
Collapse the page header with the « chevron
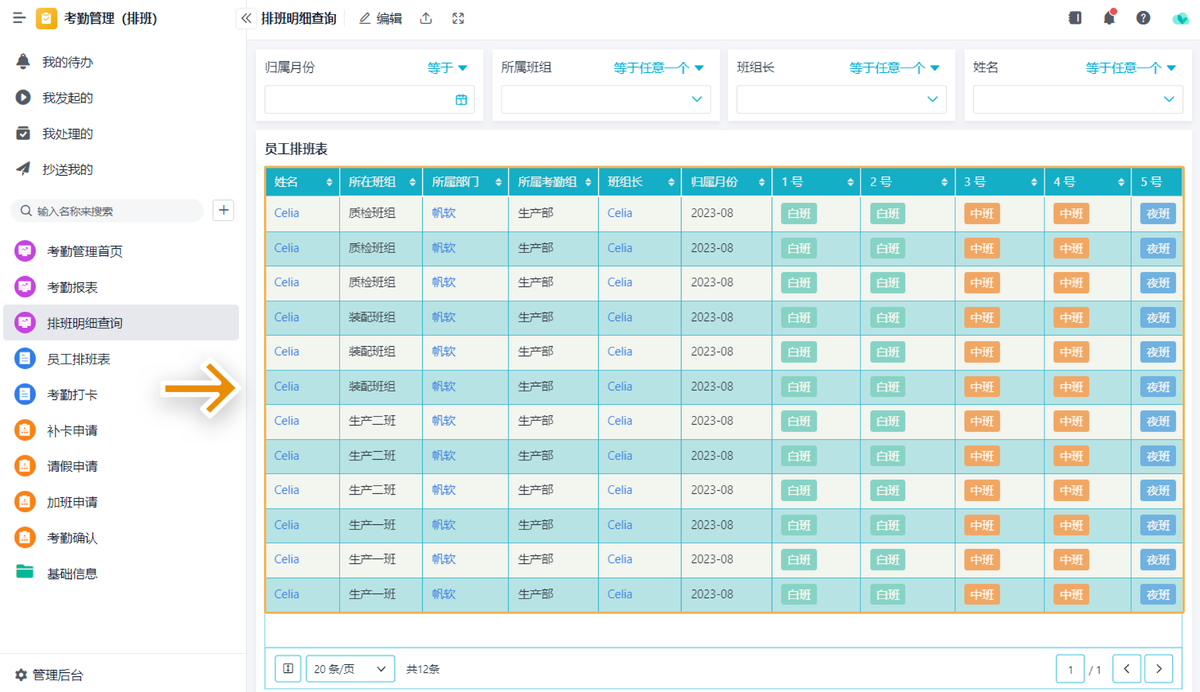246,18
